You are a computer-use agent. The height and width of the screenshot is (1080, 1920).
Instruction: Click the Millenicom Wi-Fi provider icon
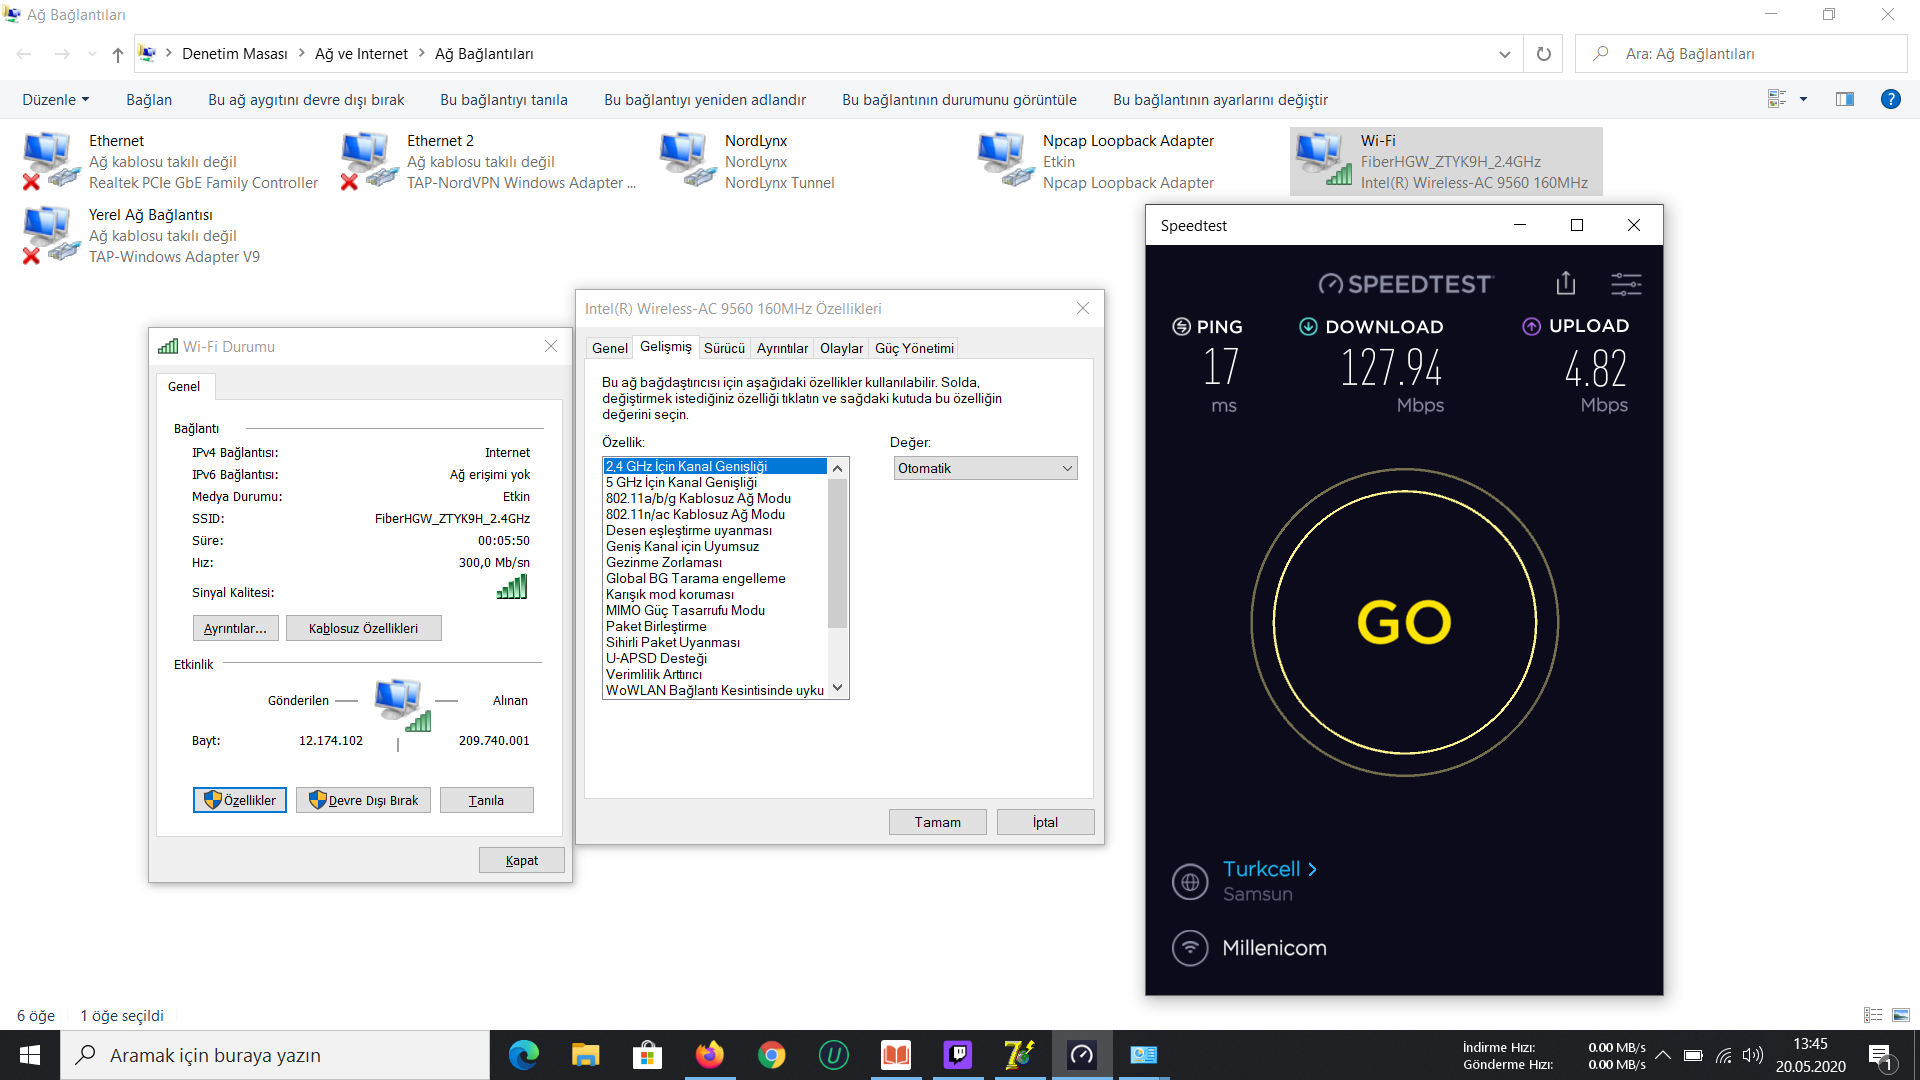click(1190, 947)
